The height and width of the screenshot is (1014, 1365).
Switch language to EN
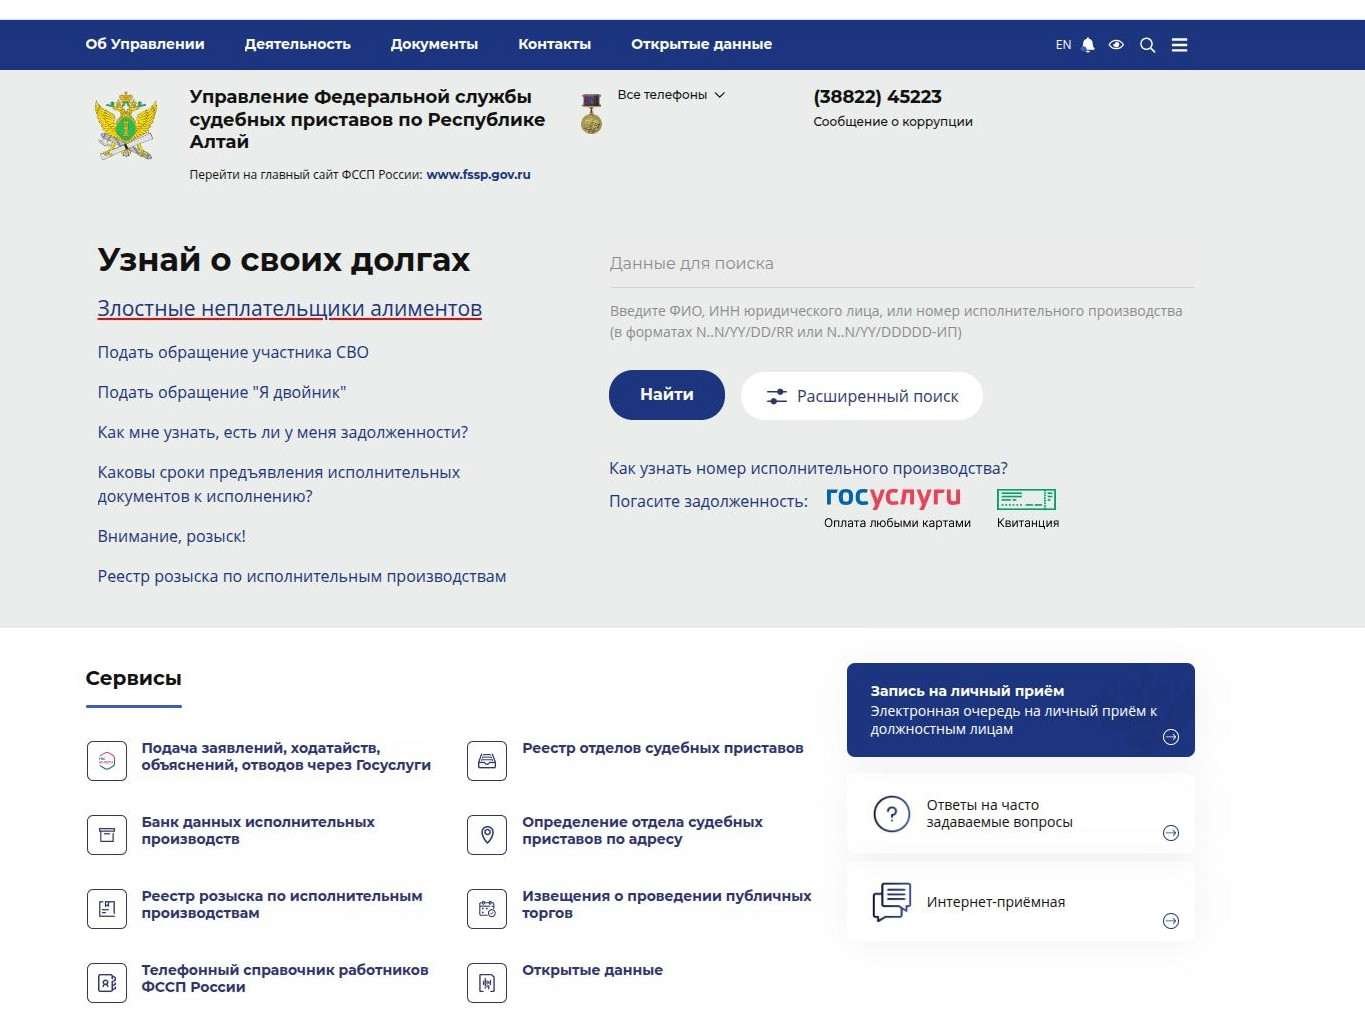coord(1063,45)
